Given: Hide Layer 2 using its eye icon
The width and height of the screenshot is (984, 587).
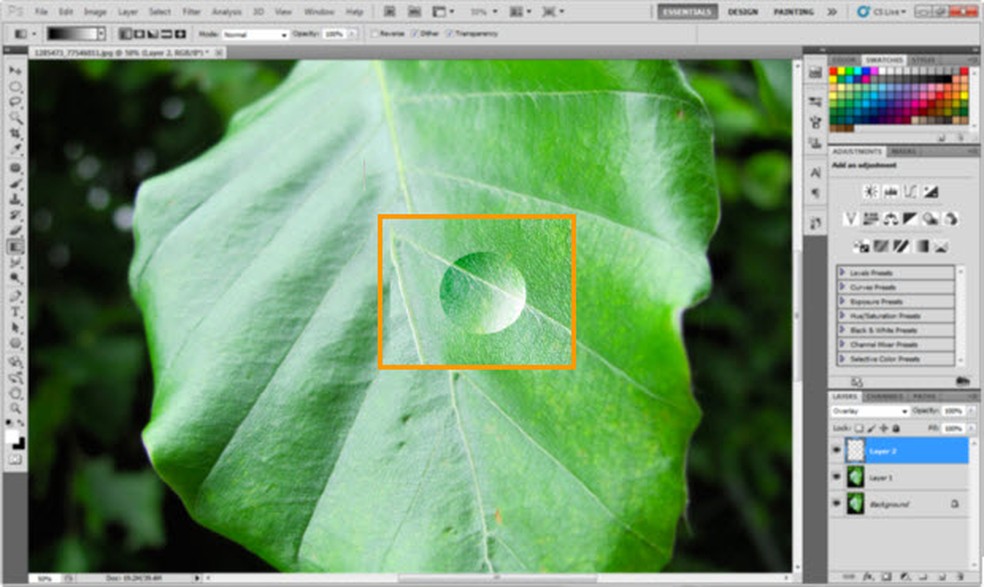Looking at the screenshot, I should pos(837,451).
